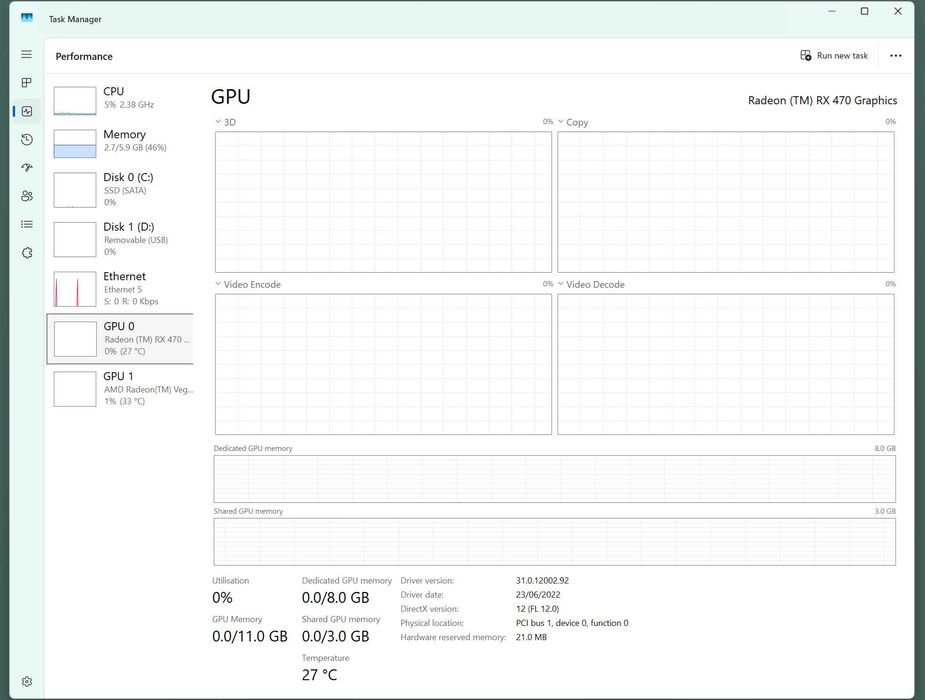Select the CPU performance item

click(x=120, y=100)
